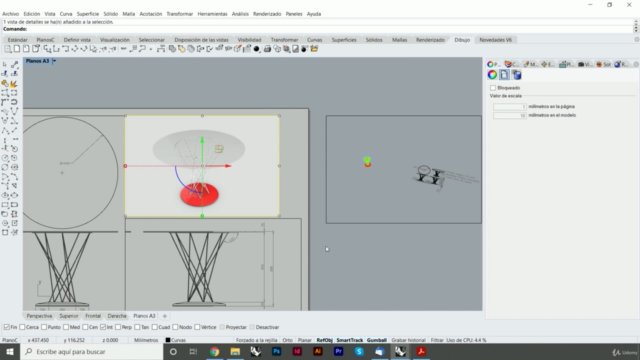Open the detail view page properties icon
640x360 pixels.
[x=504, y=75]
